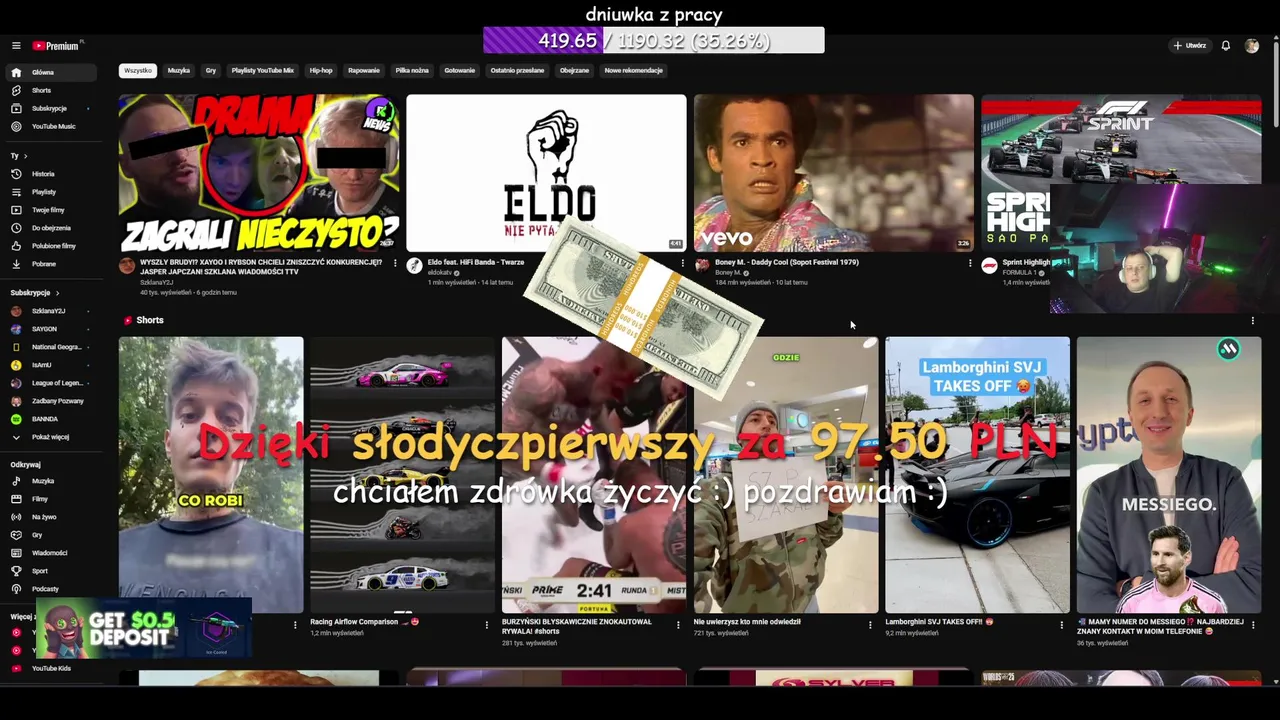Open BANNDA subscription channel
The height and width of the screenshot is (720, 1280).
click(53, 419)
